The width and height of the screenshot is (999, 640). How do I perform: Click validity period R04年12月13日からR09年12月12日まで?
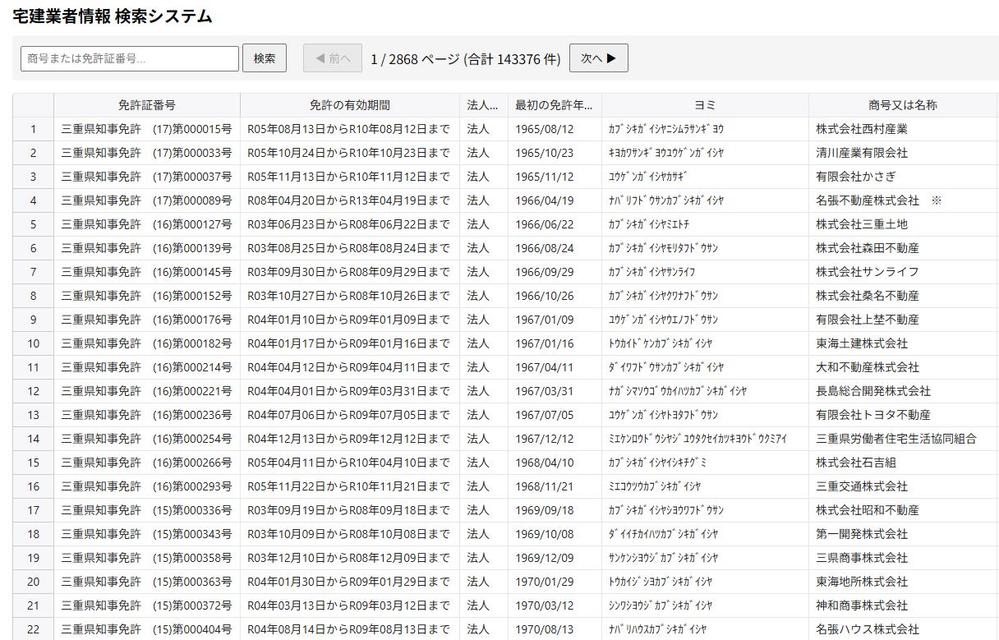click(349, 439)
